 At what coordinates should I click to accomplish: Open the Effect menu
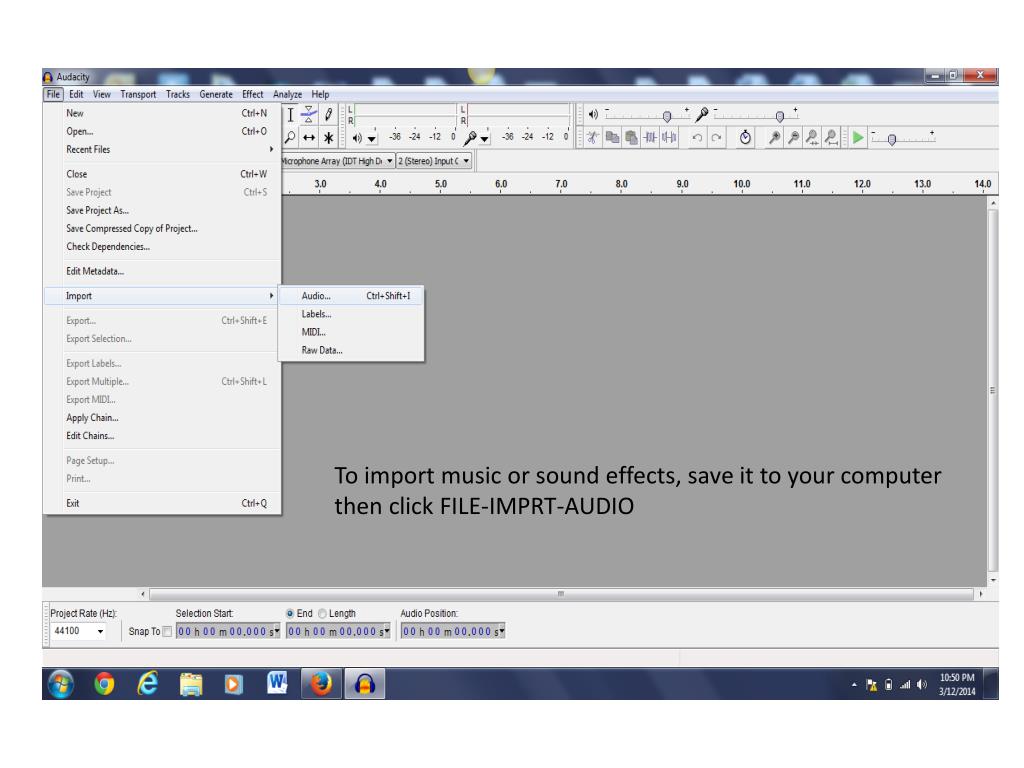point(252,94)
